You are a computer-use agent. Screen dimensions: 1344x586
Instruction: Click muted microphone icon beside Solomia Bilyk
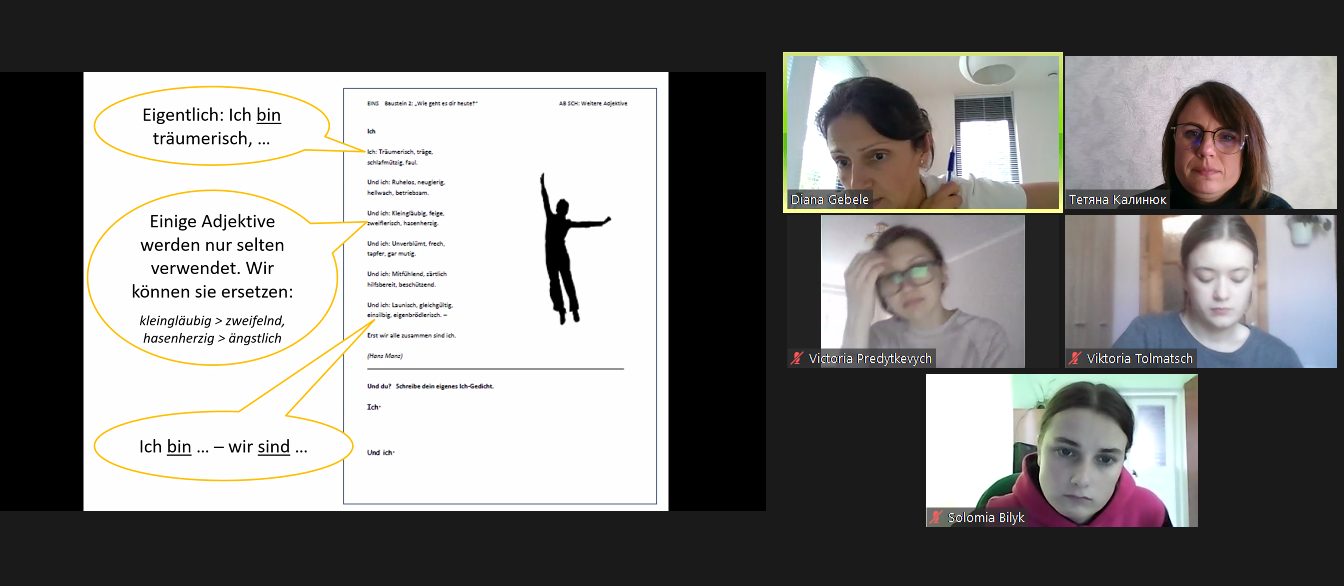[x=936, y=517]
